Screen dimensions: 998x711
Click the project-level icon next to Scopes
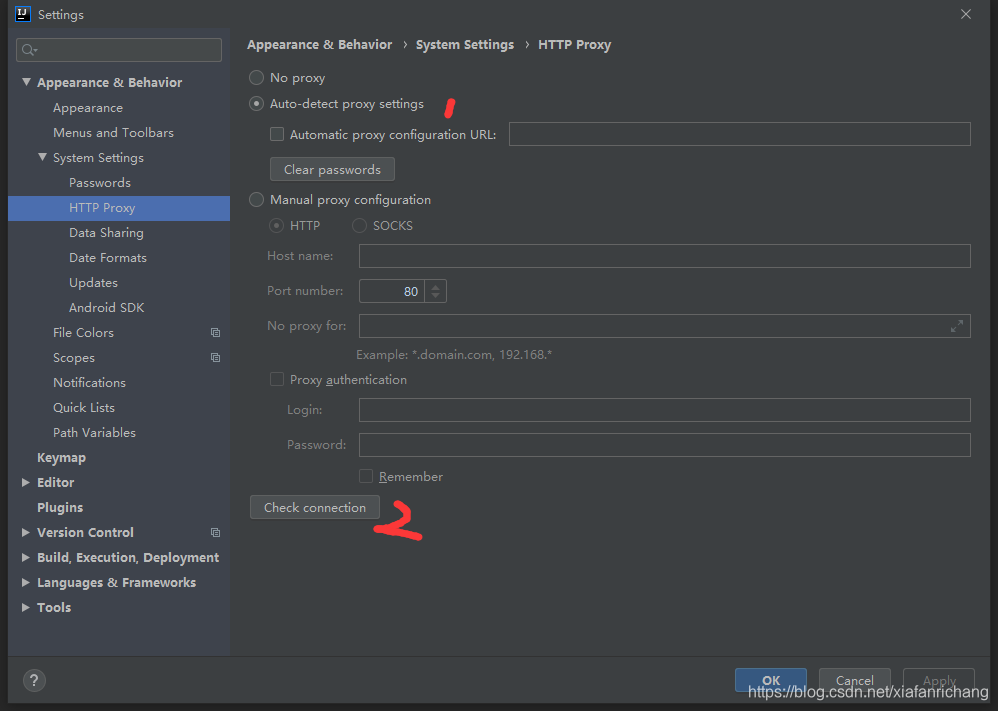point(215,358)
